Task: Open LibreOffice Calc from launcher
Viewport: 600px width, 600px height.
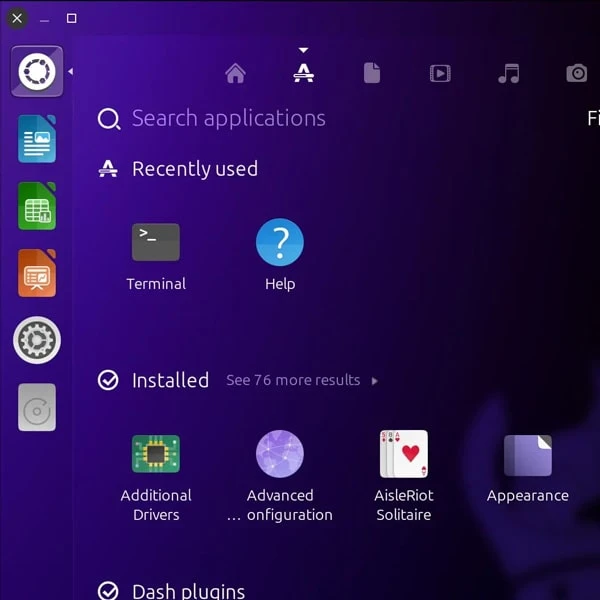Action: pyautogui.click(x=37, y=206)
